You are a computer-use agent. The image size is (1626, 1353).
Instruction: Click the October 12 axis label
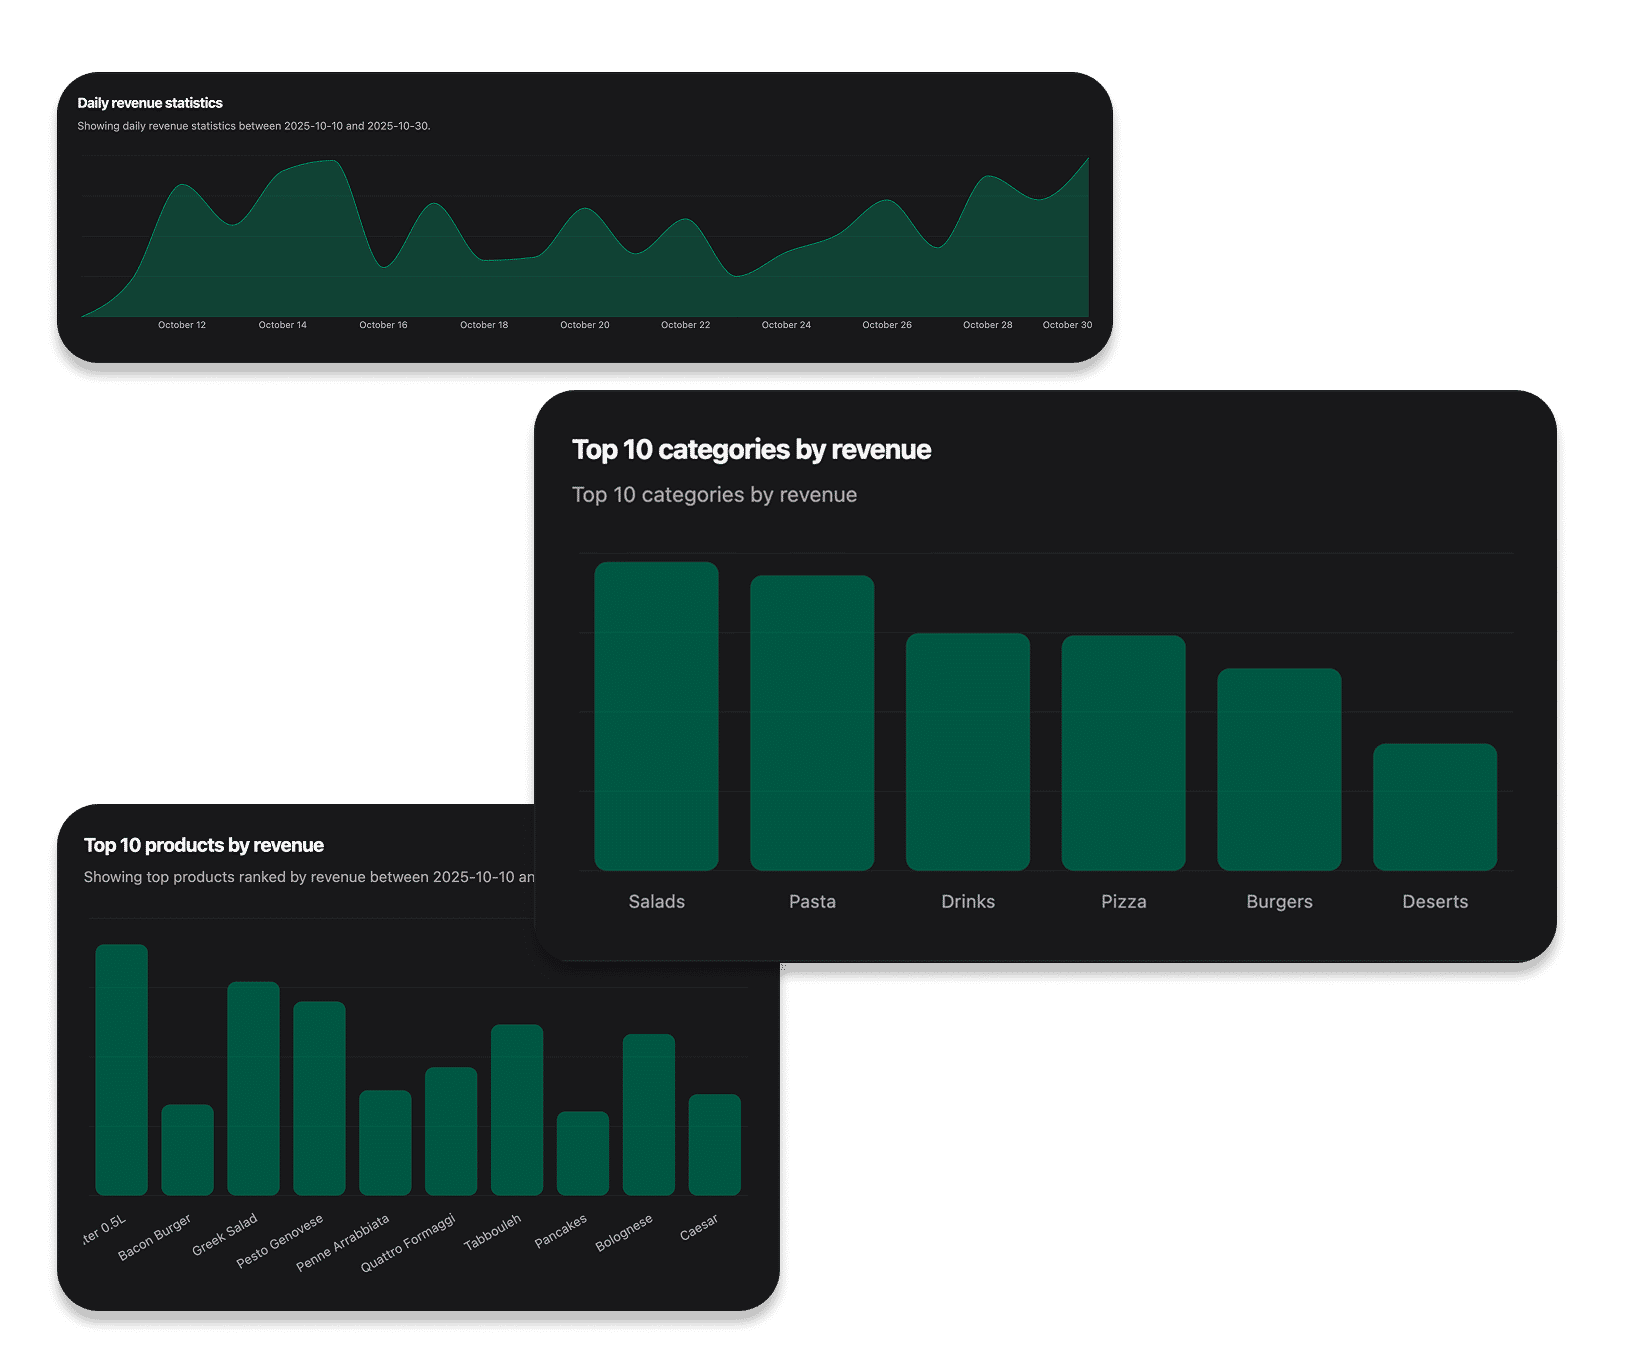point(182,325)
